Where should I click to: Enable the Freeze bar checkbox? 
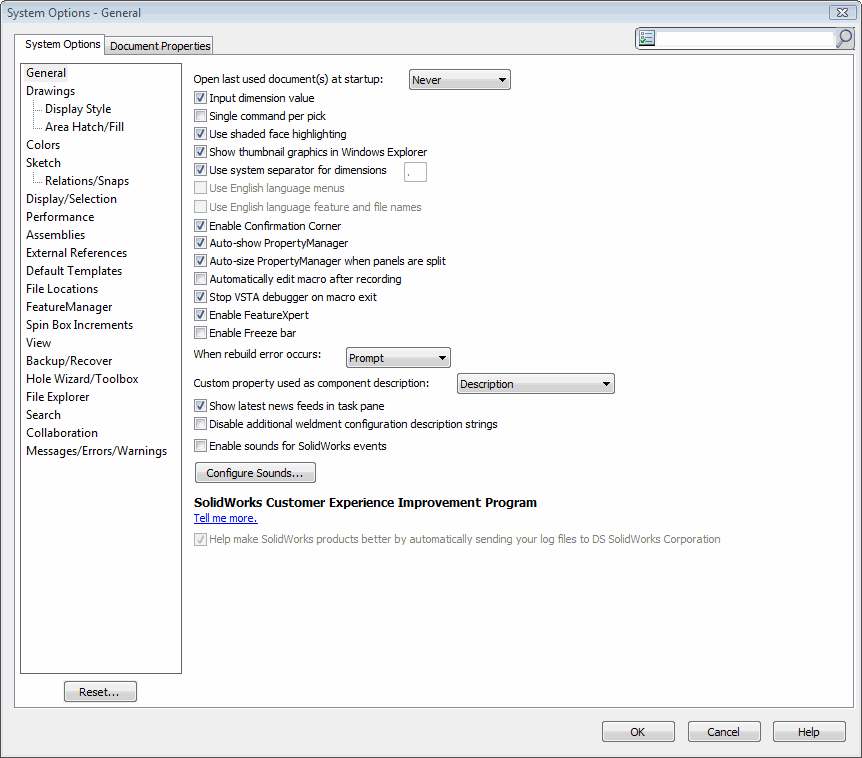click(200, 333)
